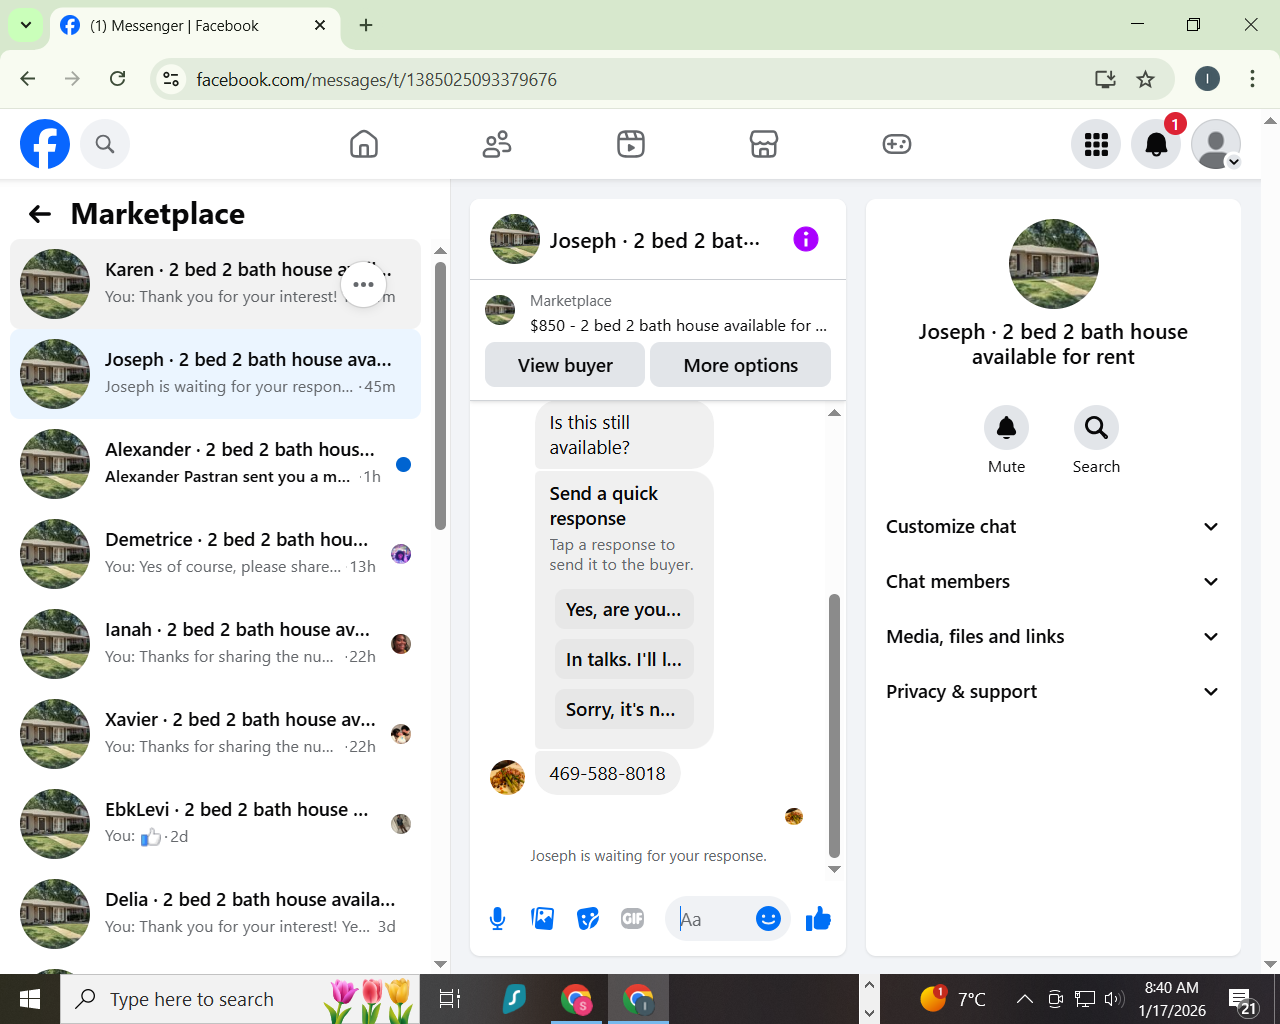The image size is (1280, 1024).
Task: Expand Chat members section
Action: [x=1053, y=582]
